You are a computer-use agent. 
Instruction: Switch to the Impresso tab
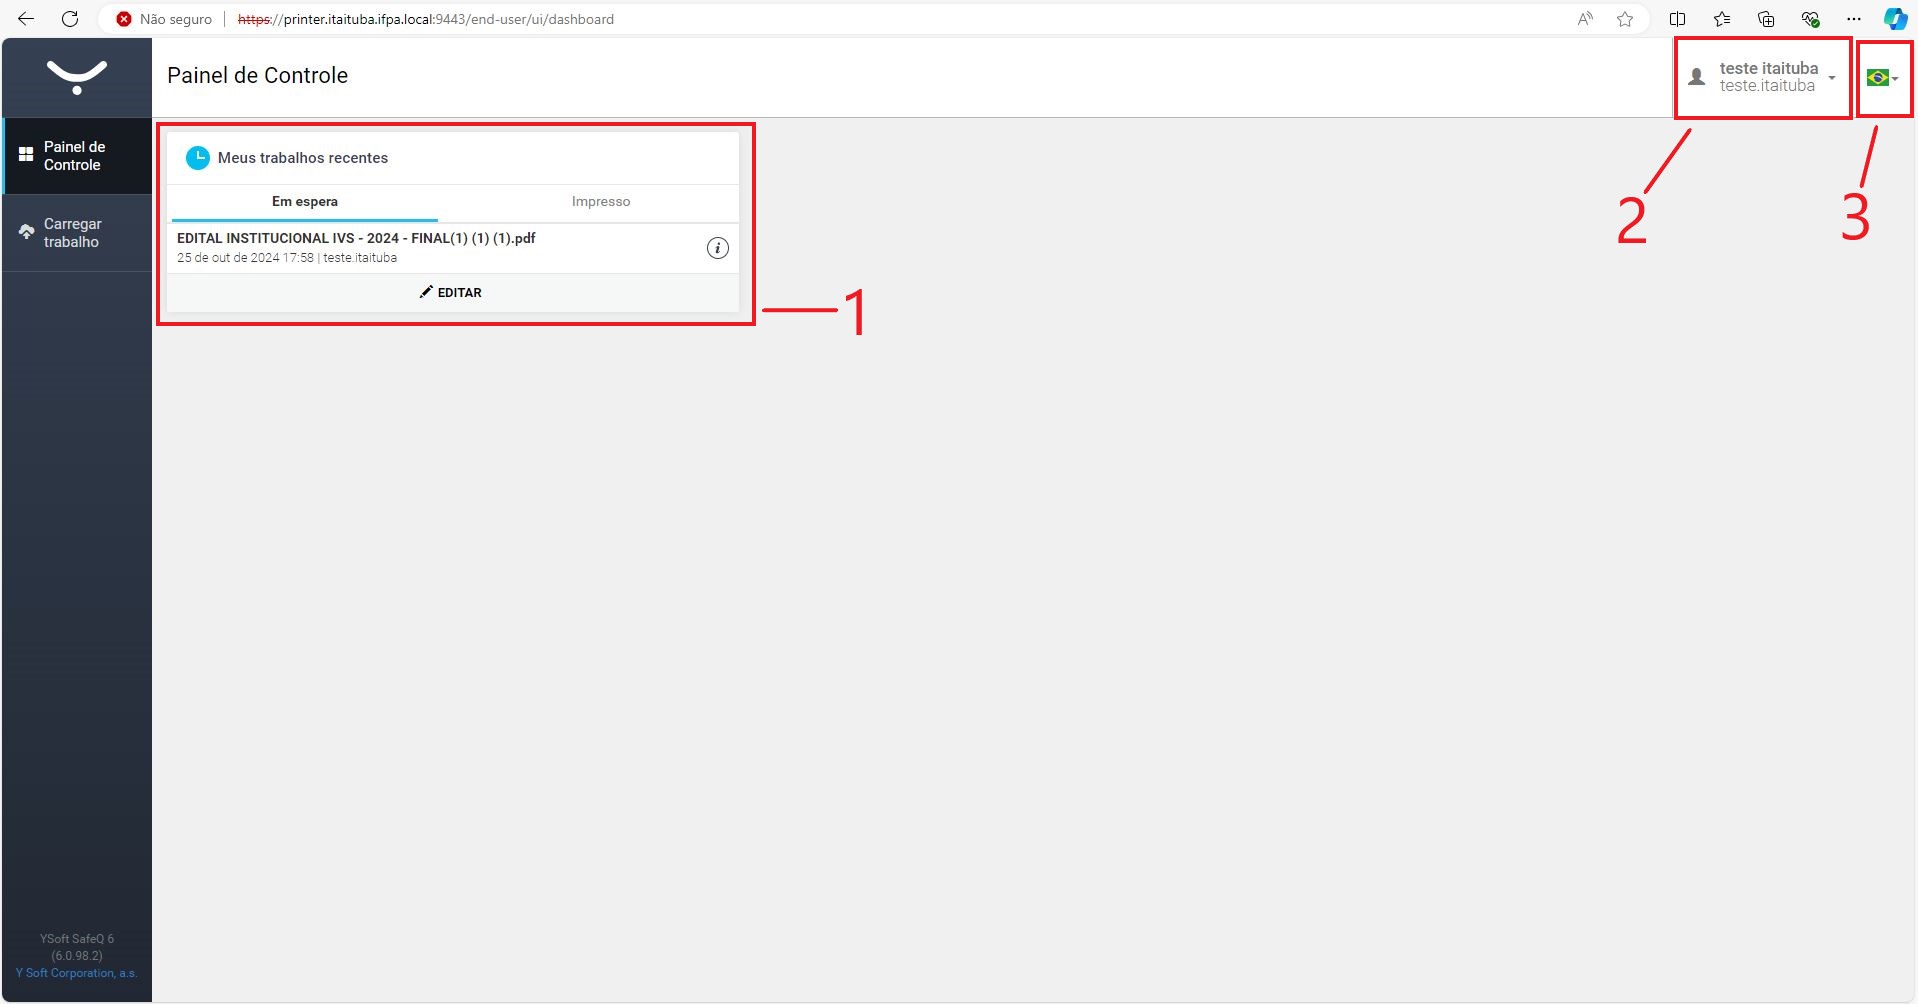point(601,202)
